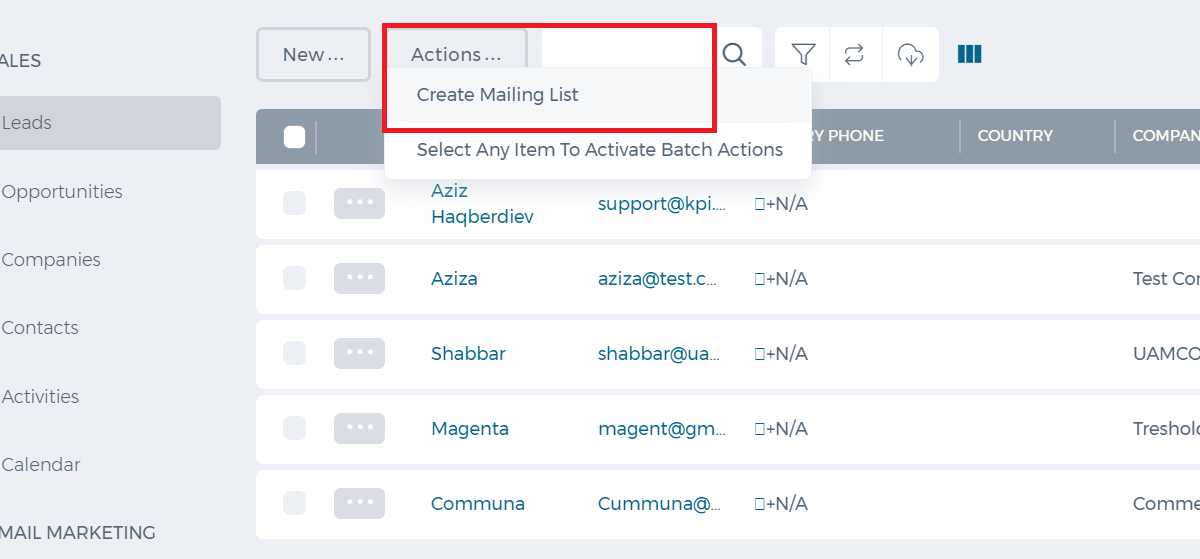This screenshot has height=559, width=1200.
Task: Open the filter funnel icon
Action: [x=803, y=54]
